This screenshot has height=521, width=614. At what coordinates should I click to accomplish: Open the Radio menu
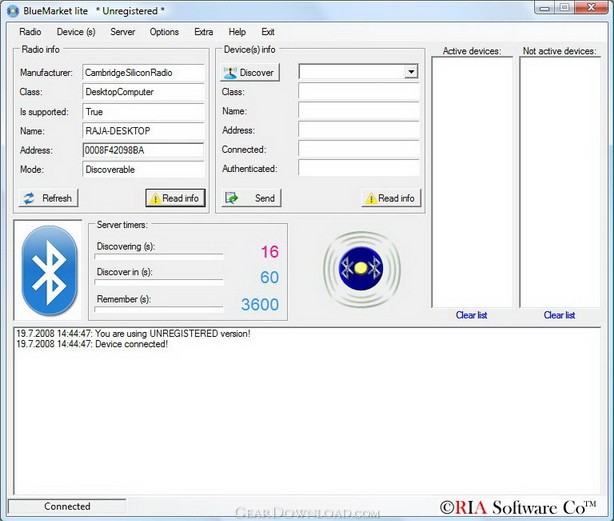(x=30, y=32)
